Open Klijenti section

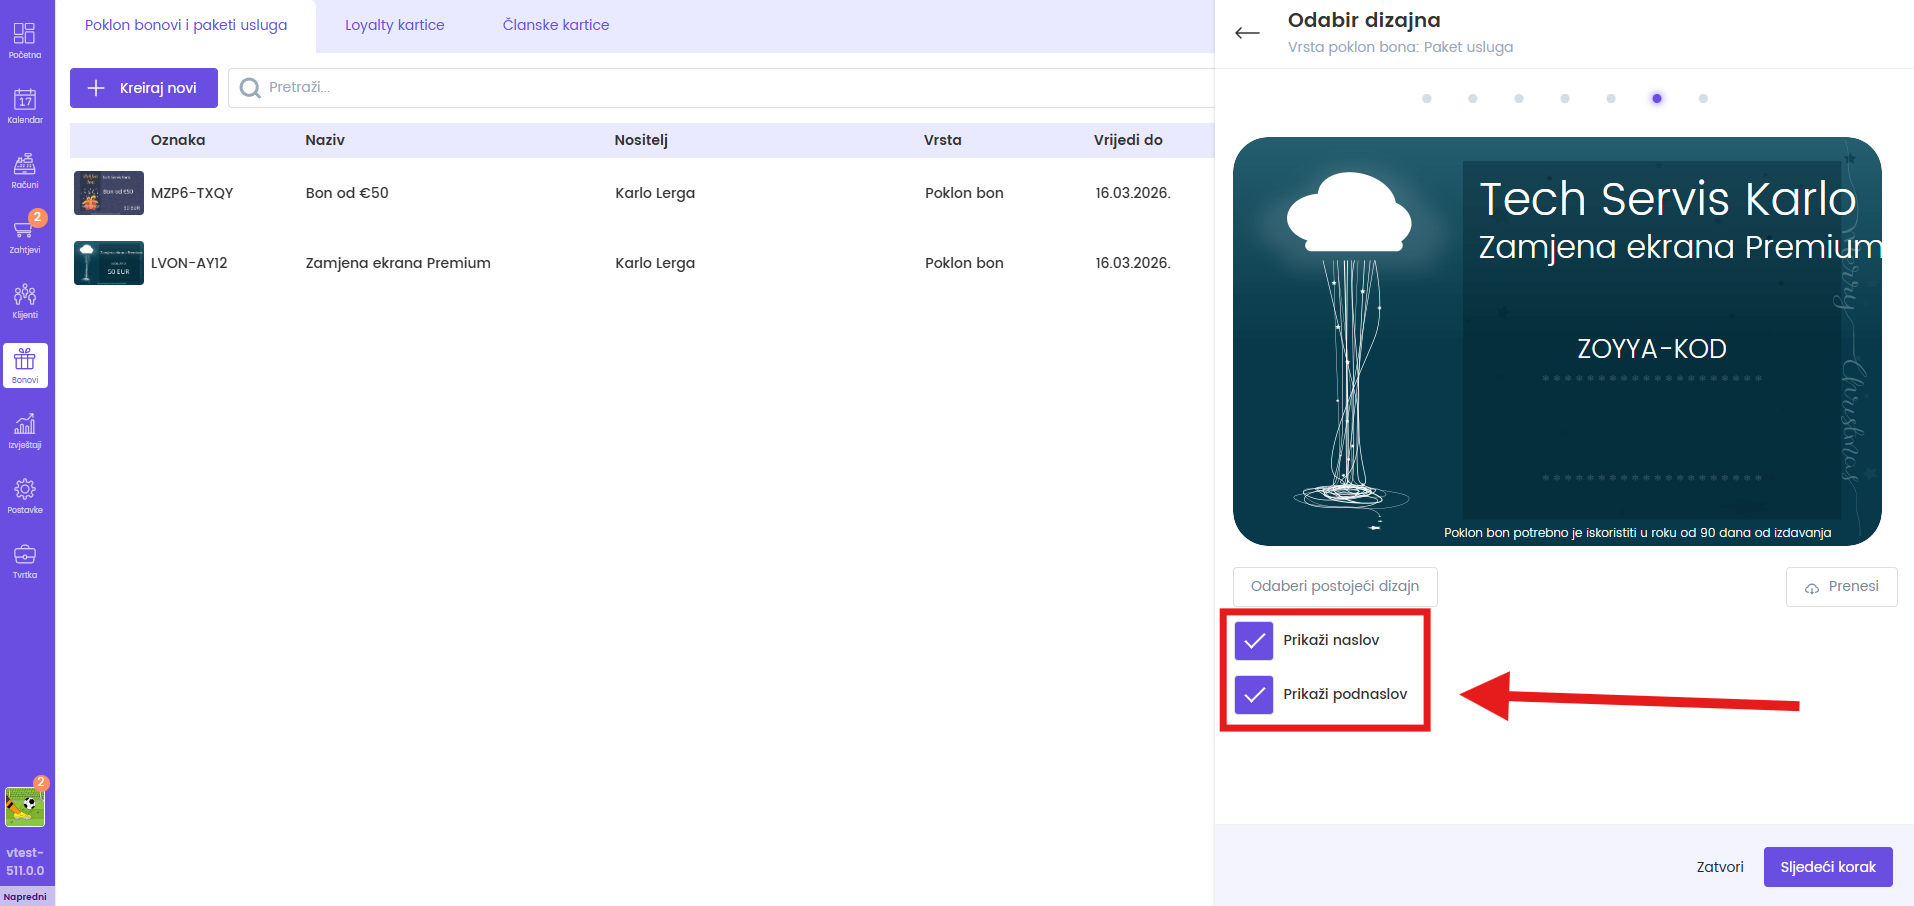[x=25, y=300]
